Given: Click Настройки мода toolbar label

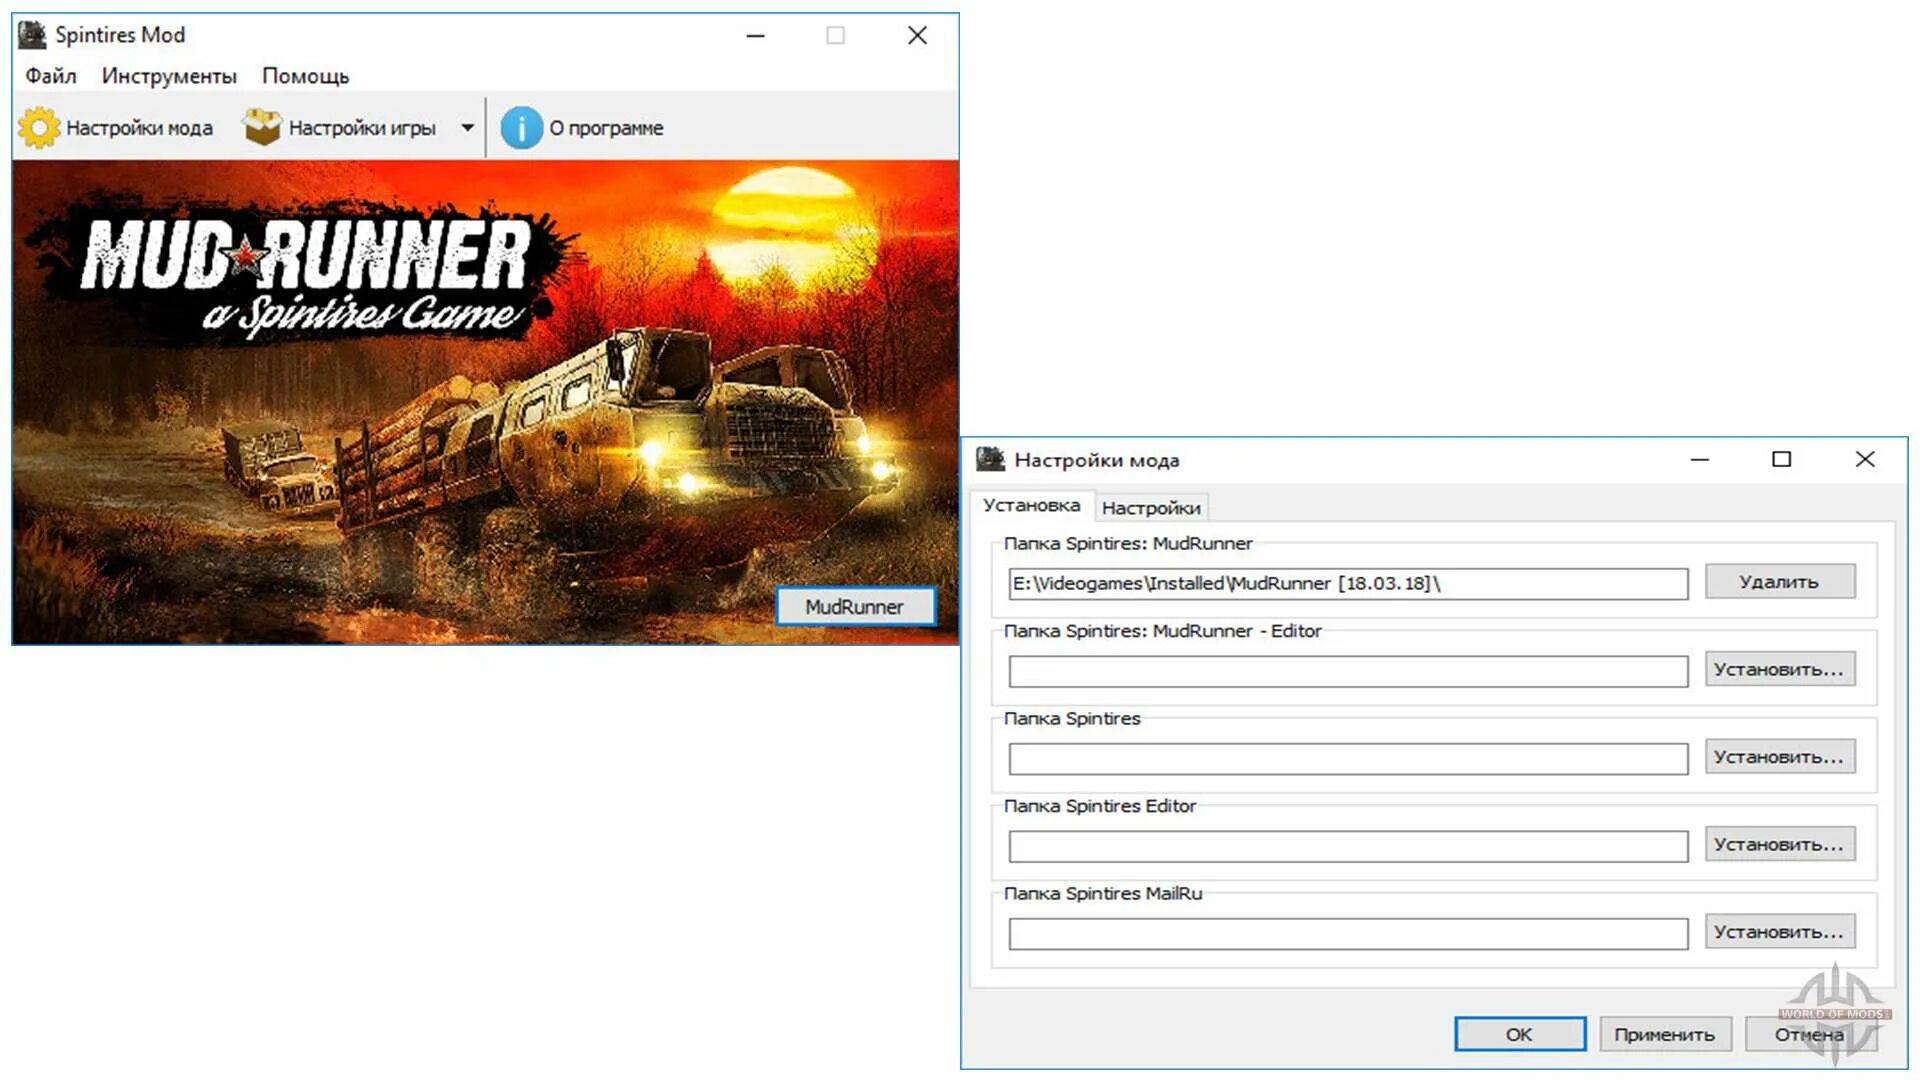Looking at the screenshot, I should 139,128.
